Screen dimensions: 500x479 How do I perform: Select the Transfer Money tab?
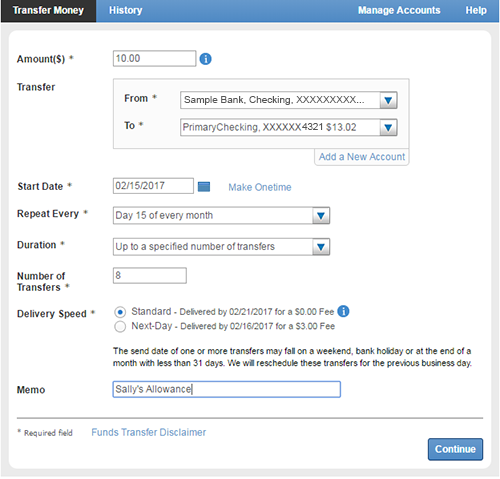tap(48, 10)
